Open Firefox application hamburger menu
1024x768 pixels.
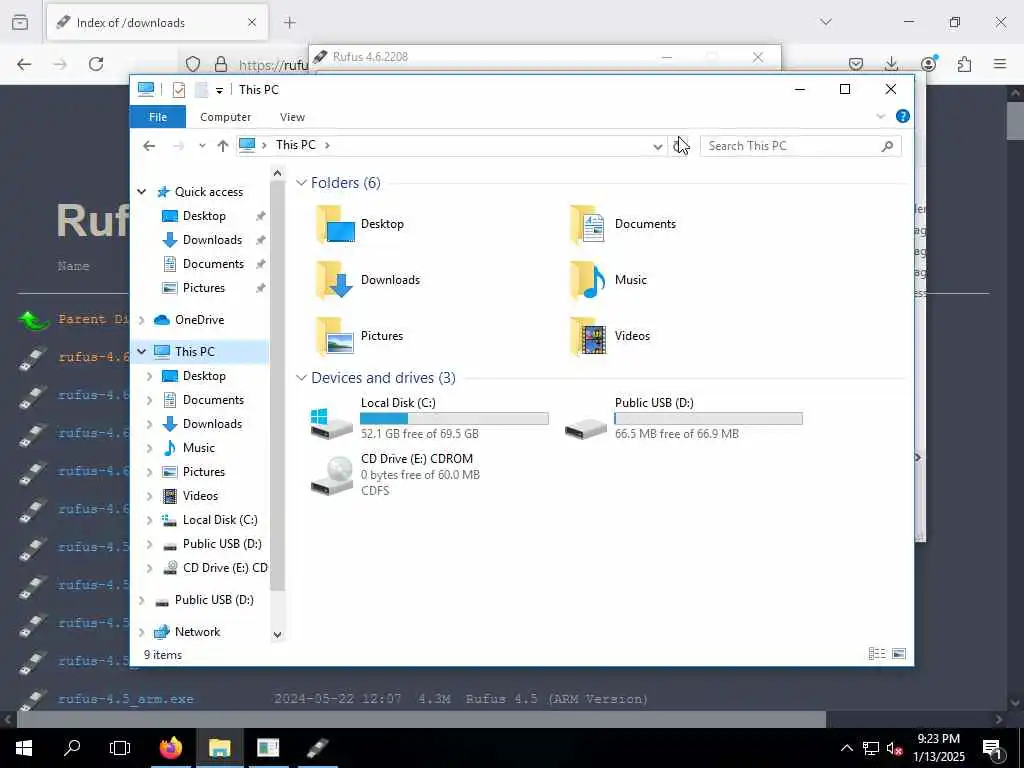pos(1000,63)
